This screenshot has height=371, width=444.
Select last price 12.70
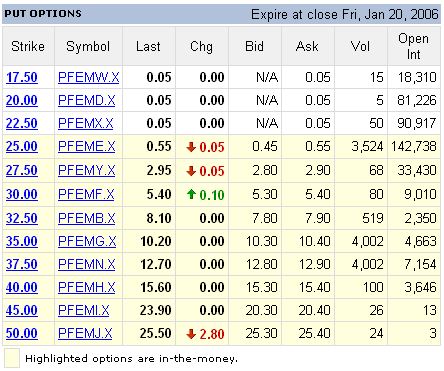click(x=156, y=264)
